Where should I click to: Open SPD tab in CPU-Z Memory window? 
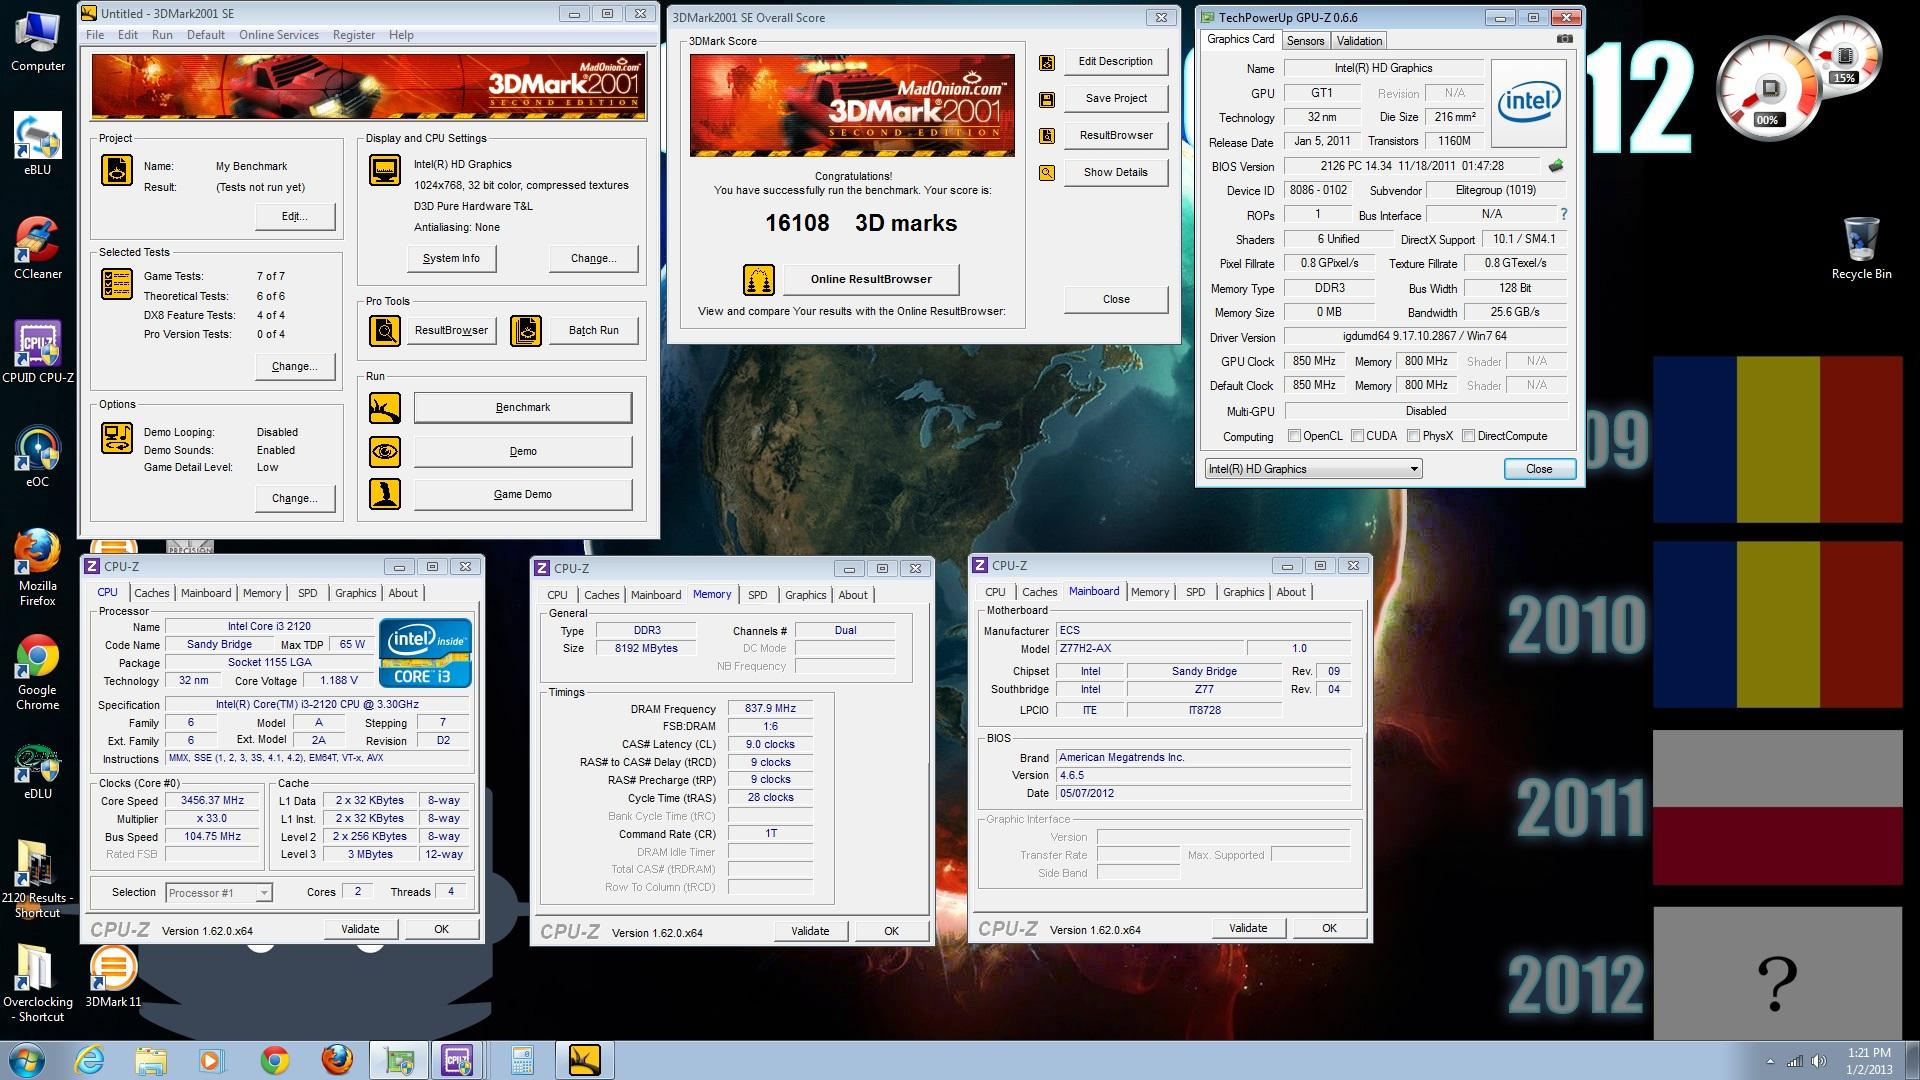758,595
